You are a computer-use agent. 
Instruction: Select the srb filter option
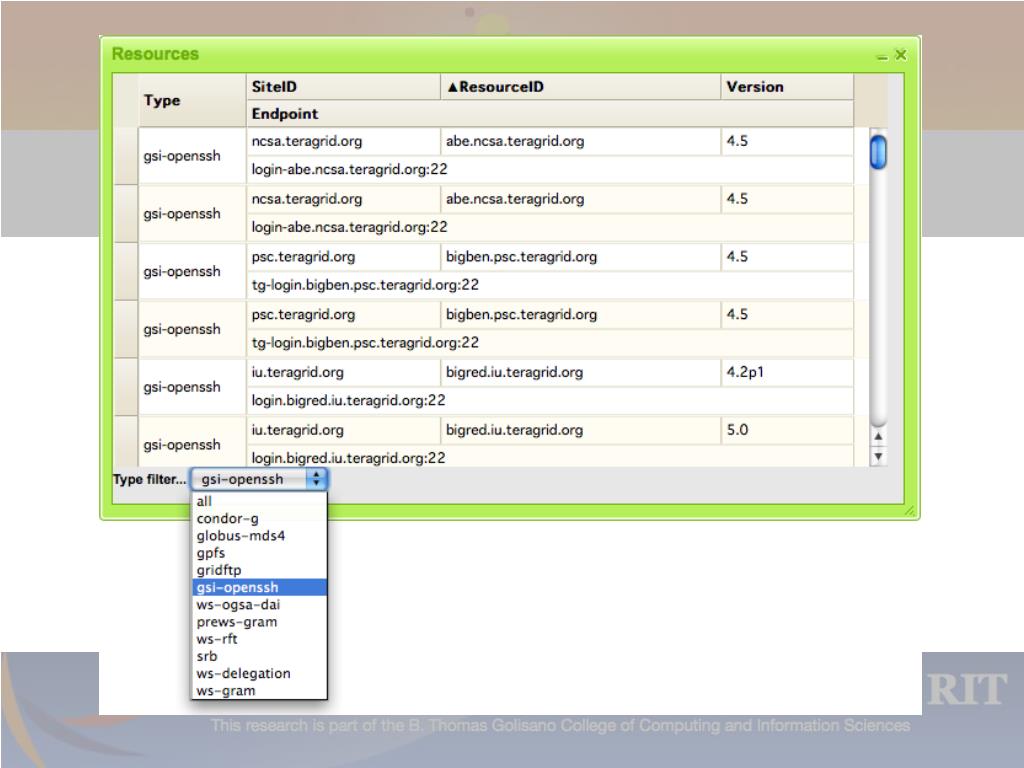click(259, 656)
